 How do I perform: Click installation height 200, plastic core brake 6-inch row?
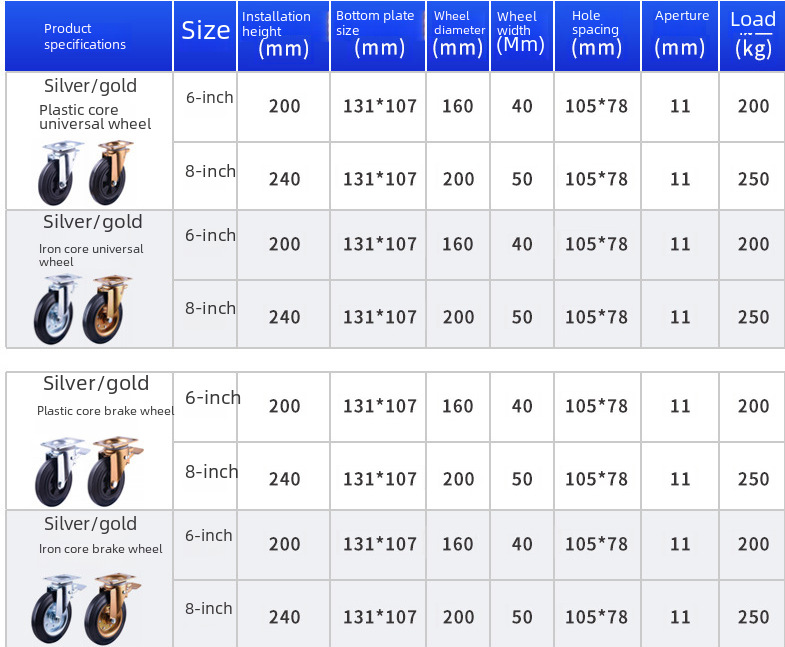(284, 406)
